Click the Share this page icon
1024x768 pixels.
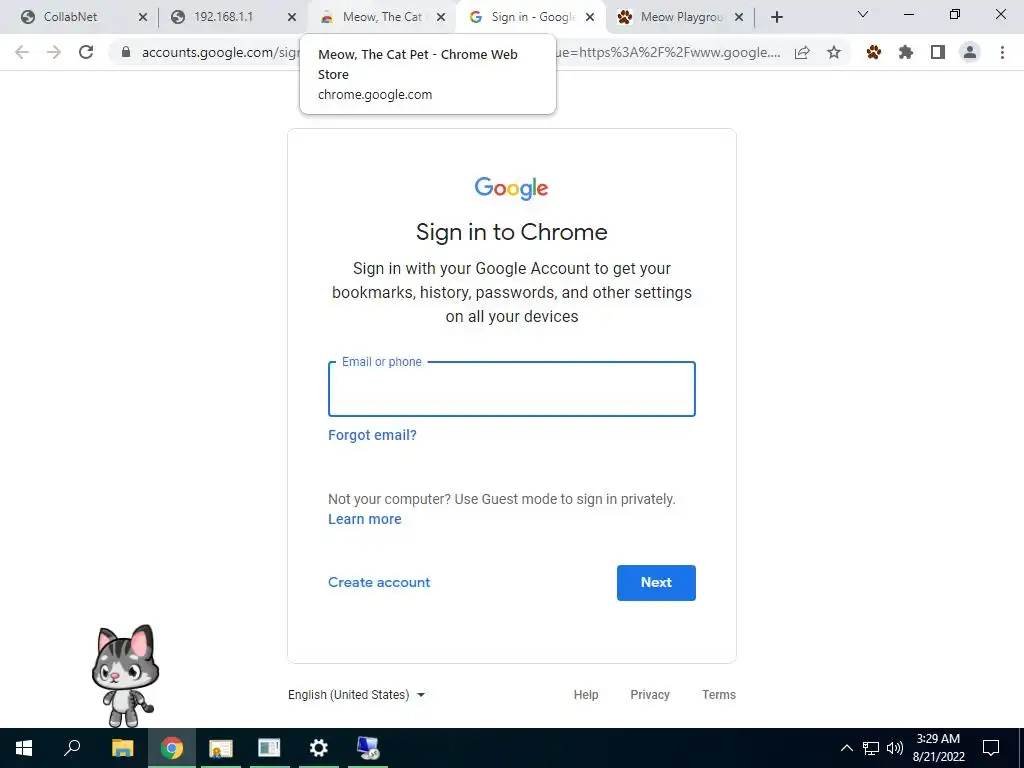[802, 52]
